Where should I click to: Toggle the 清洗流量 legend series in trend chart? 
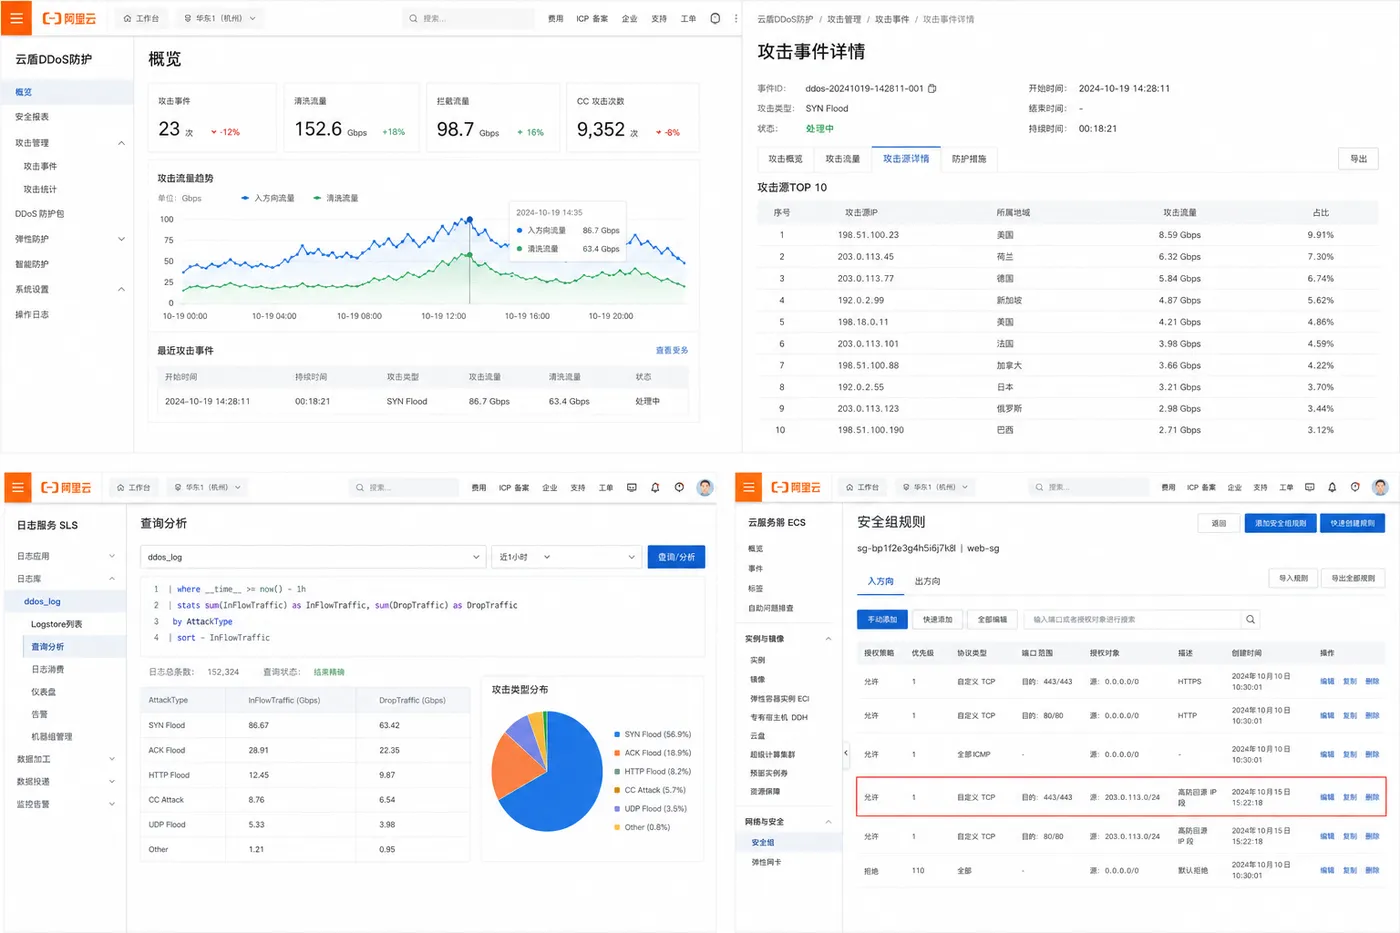point(335,198)
